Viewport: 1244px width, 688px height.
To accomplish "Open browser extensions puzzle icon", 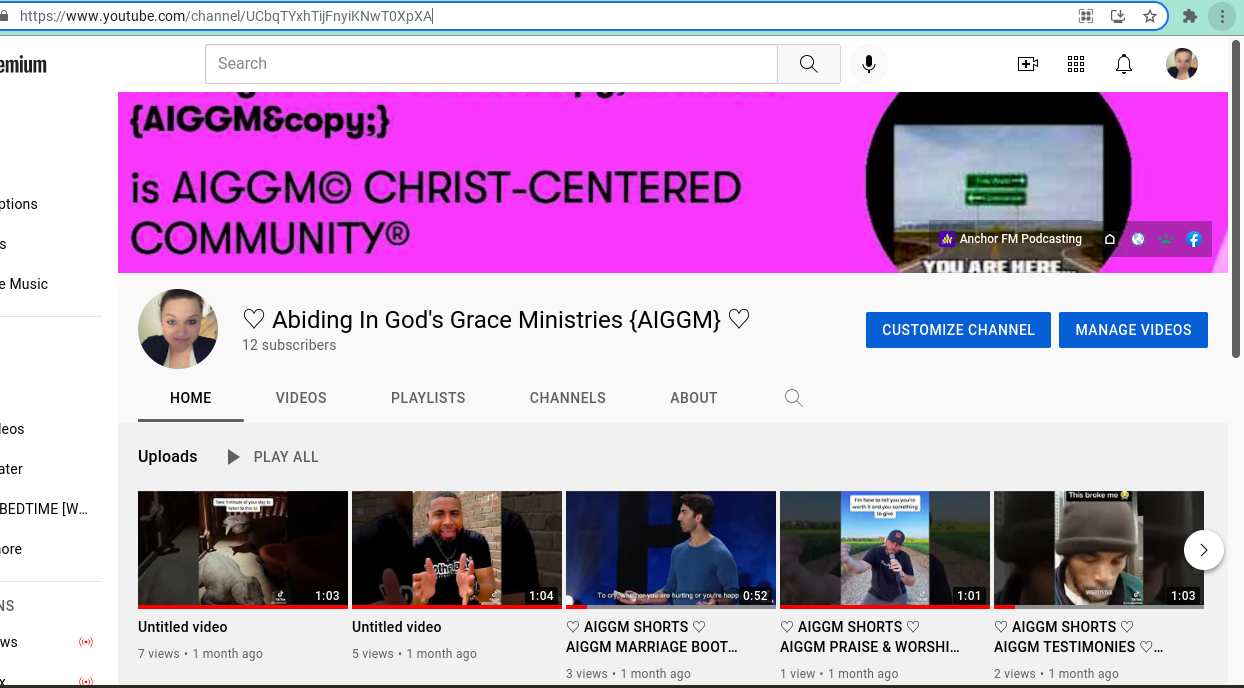I will (x=1189, y=16).
